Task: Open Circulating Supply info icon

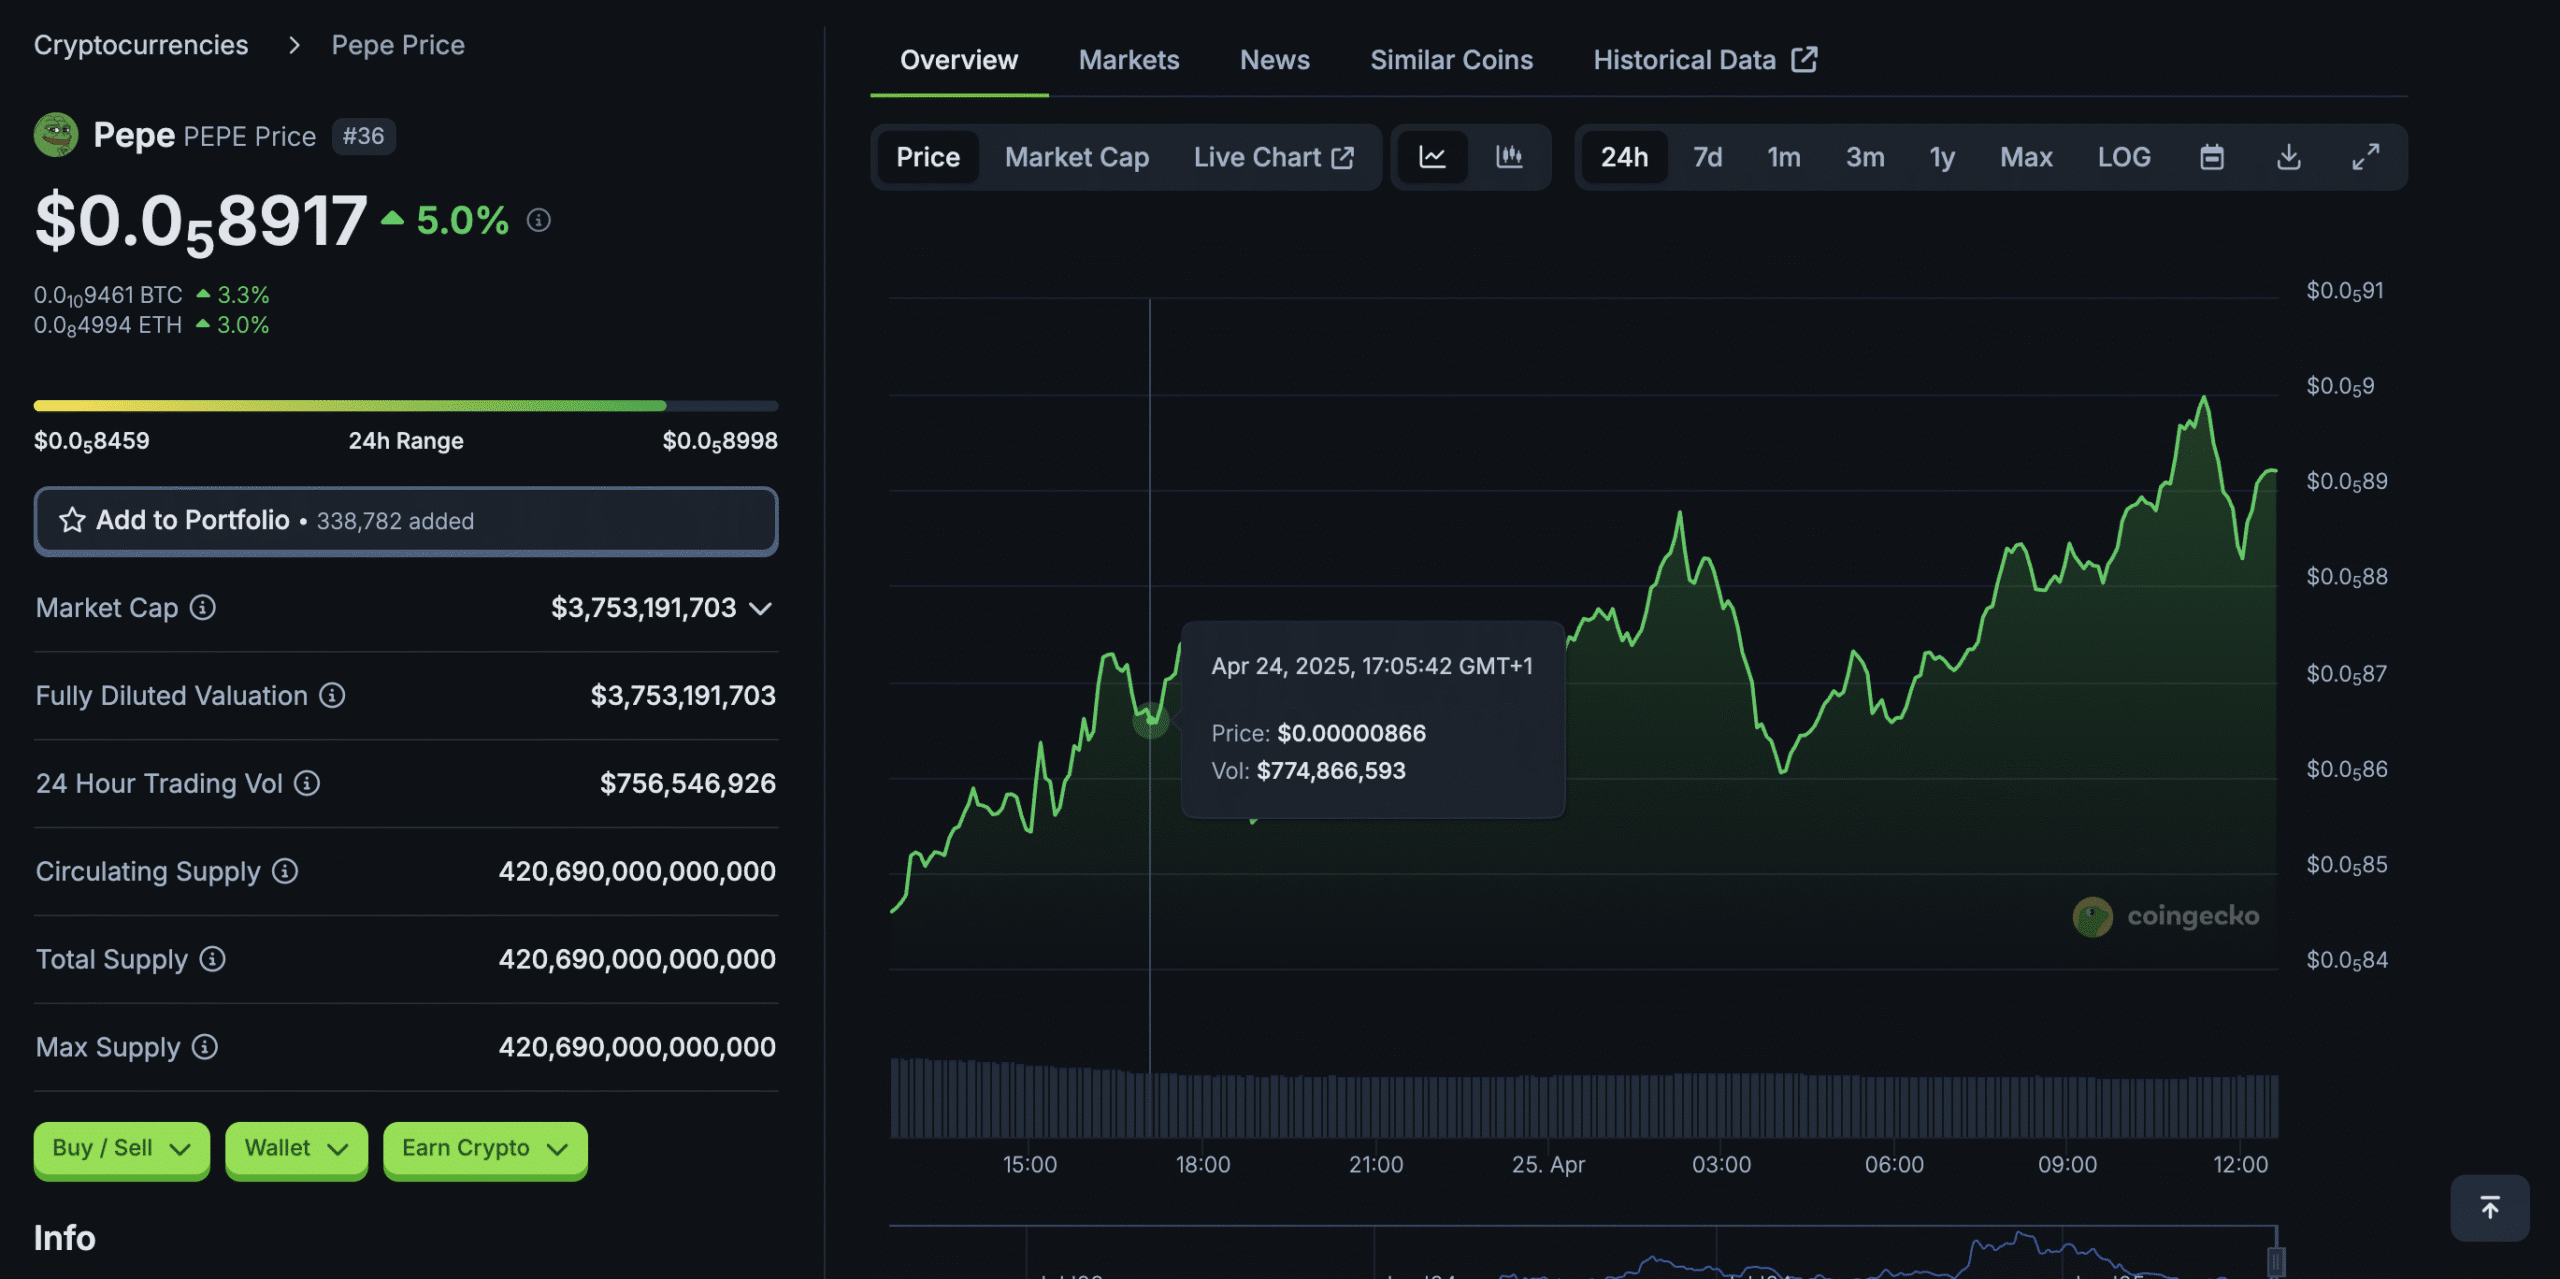Action: pyautogui.click(x=285, y=871)
